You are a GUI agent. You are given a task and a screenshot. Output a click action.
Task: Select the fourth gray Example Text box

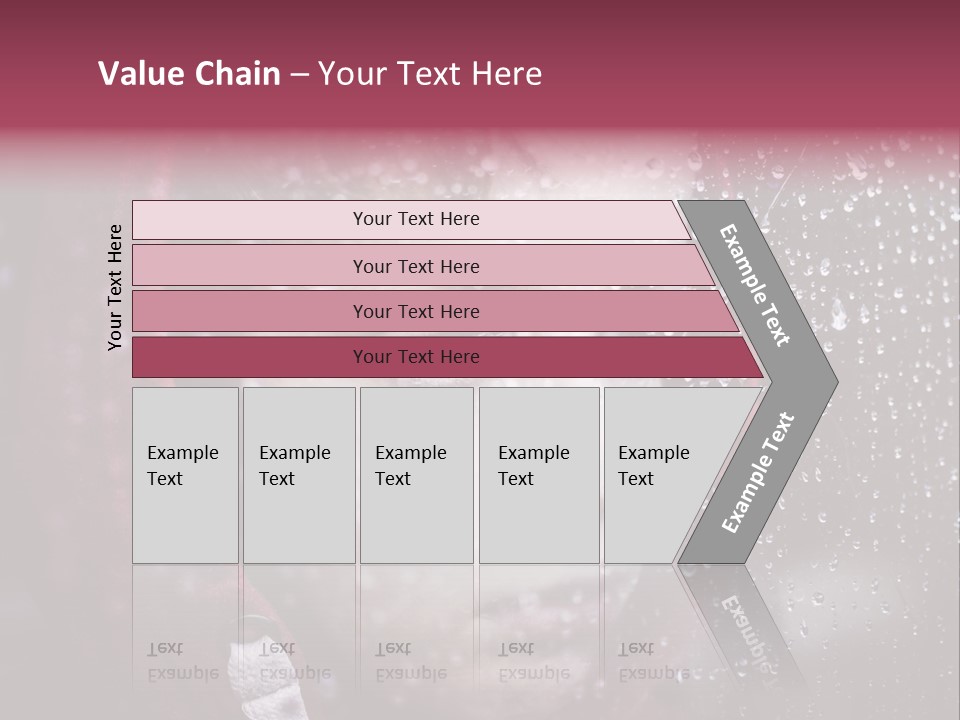538,475
